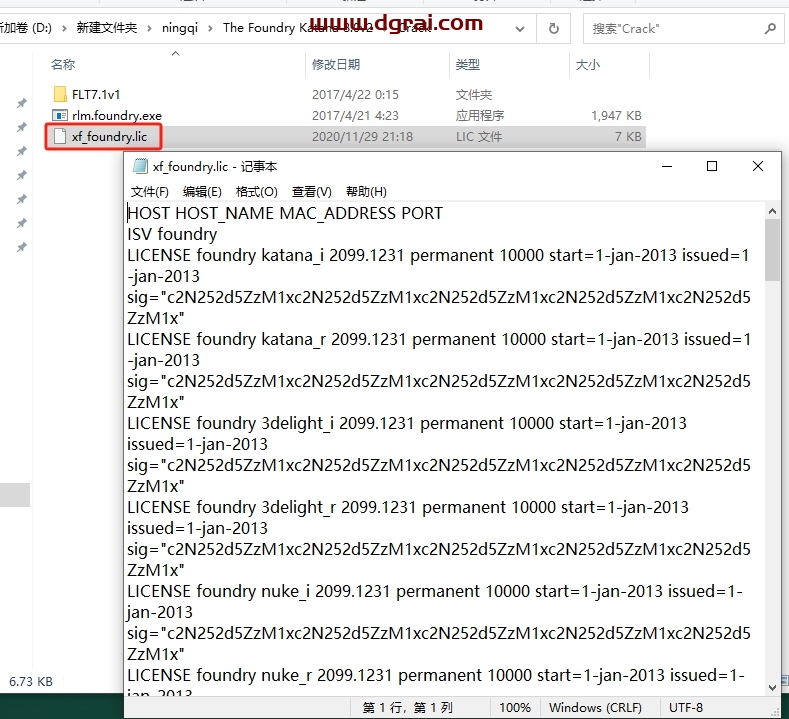Click the nuke_i LICENSE line in Notepad
This screenshot has height=719, width=789.
click(x=435, y=601)
